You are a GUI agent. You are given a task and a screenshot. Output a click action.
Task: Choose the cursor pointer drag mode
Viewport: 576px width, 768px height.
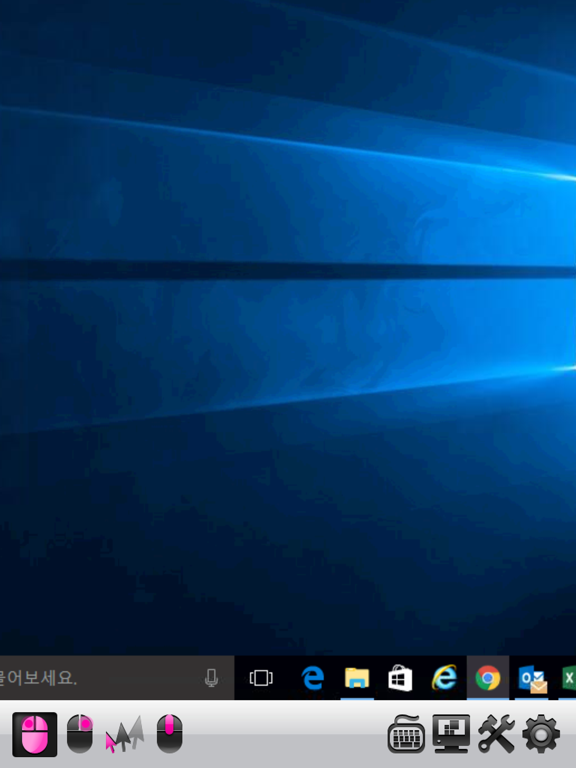[125, 734]
